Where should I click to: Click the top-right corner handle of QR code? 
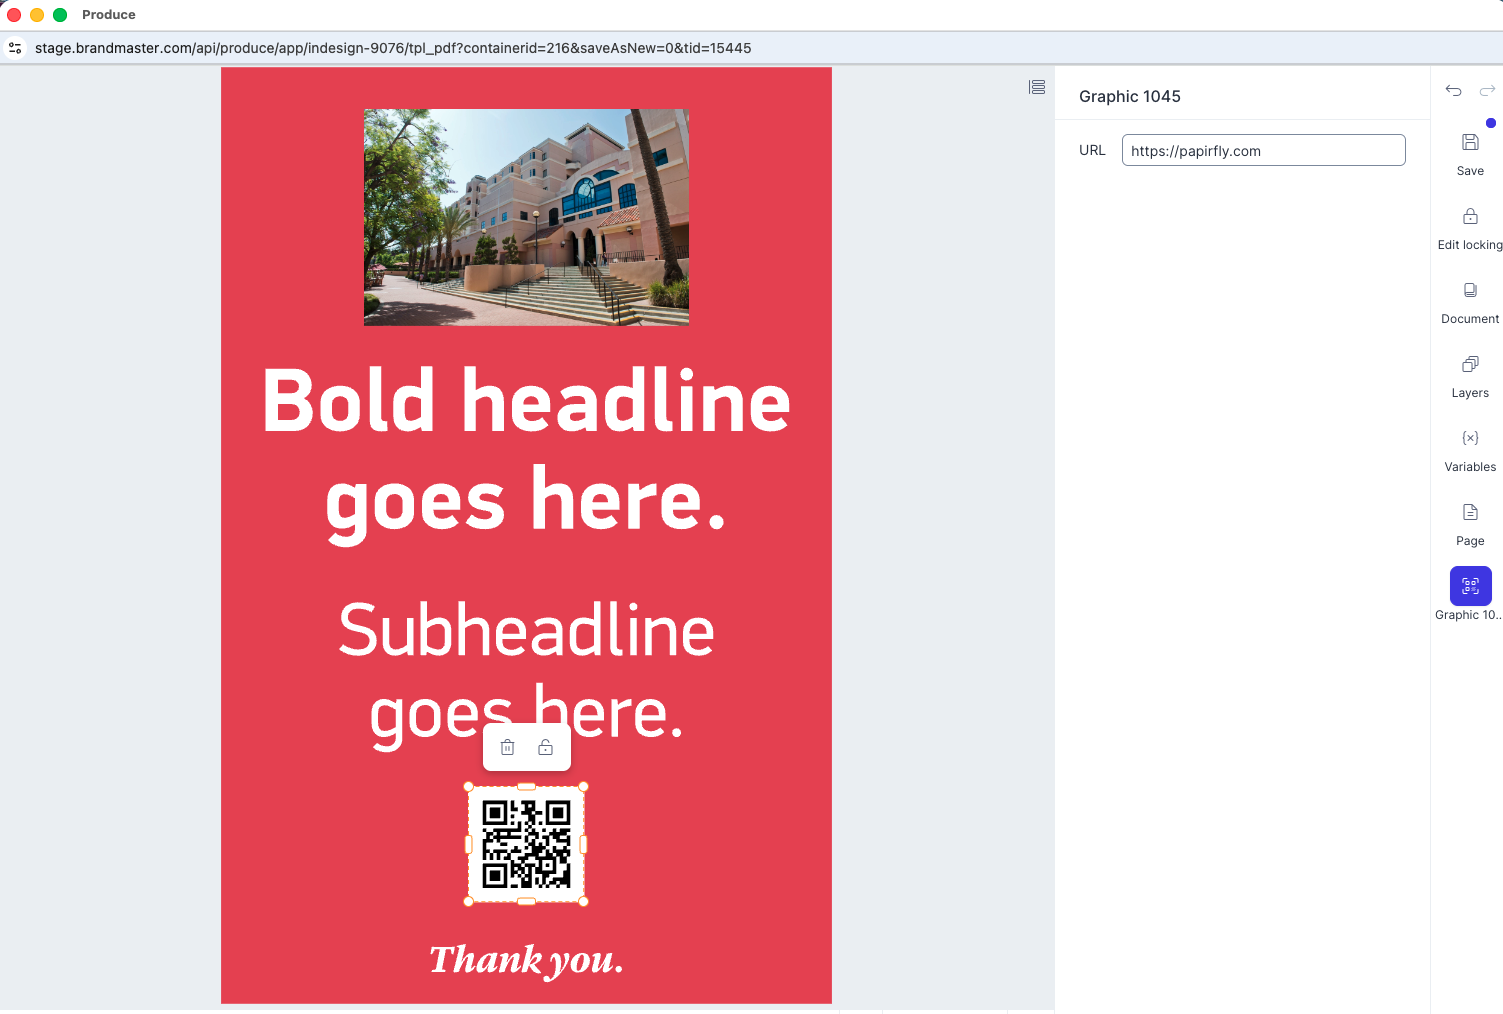[x=584, y=787]
